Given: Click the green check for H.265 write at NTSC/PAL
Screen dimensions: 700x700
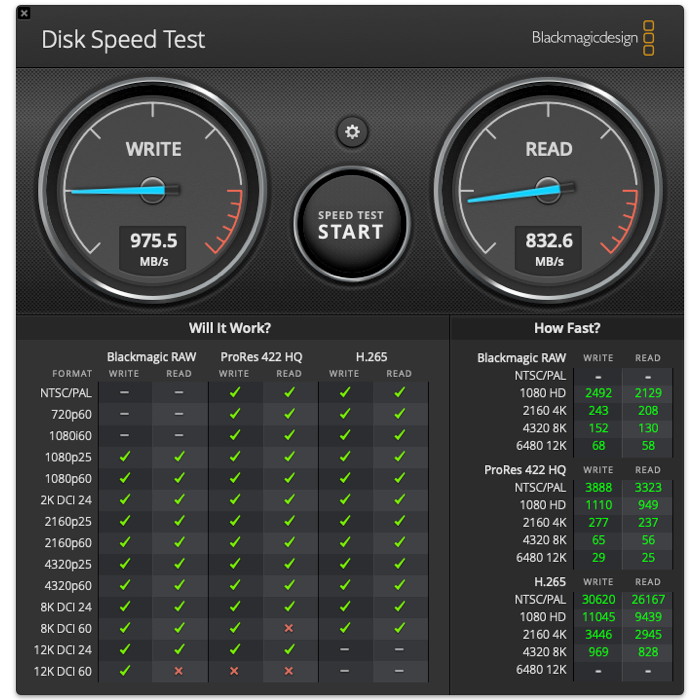Looking at the screenshot, I should pyautogui.click(x=344, y=393).
